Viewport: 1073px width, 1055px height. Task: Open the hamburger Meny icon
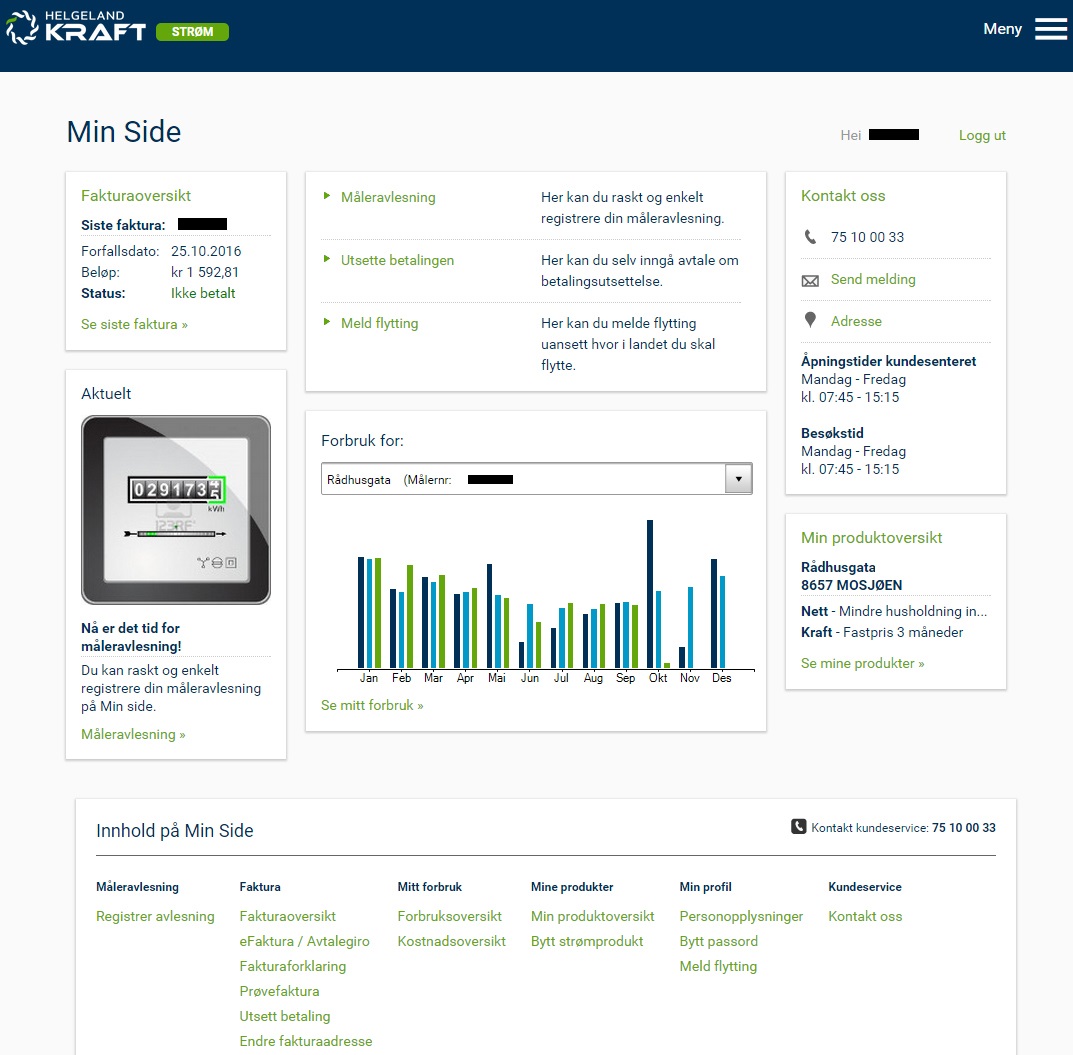click(1051, 29)
